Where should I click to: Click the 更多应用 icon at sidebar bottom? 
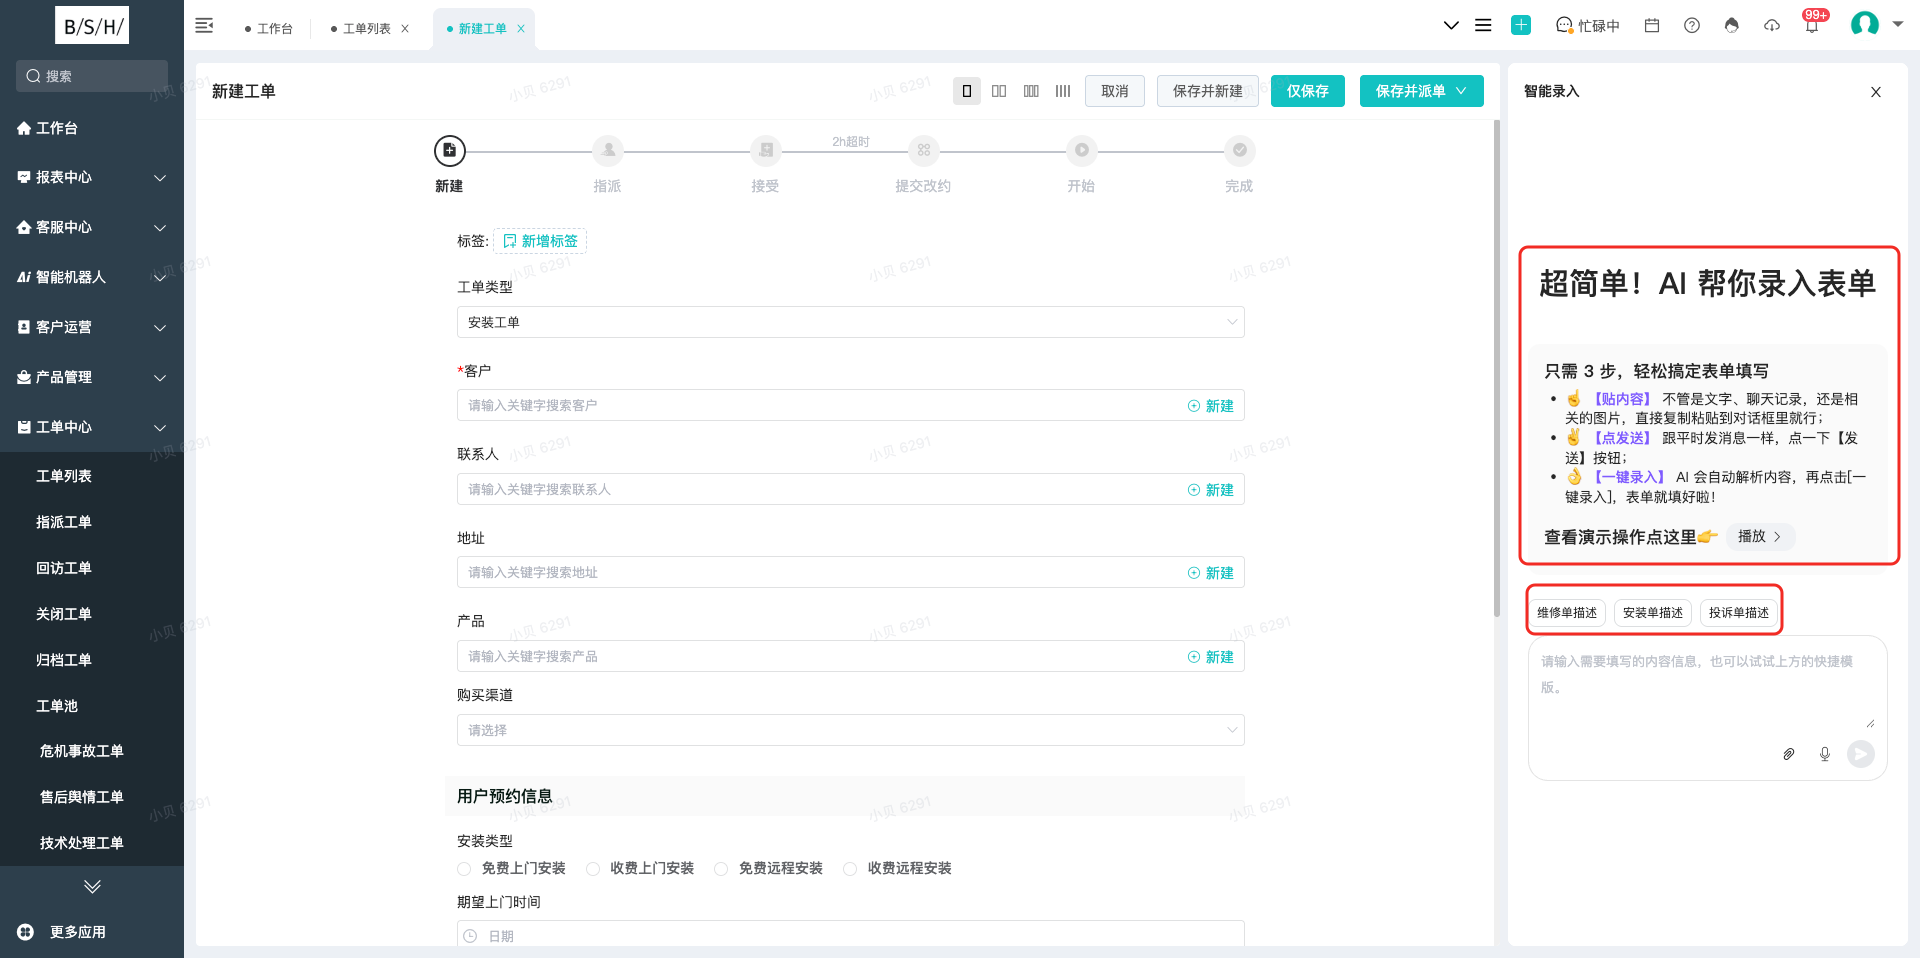click(26, 932)
